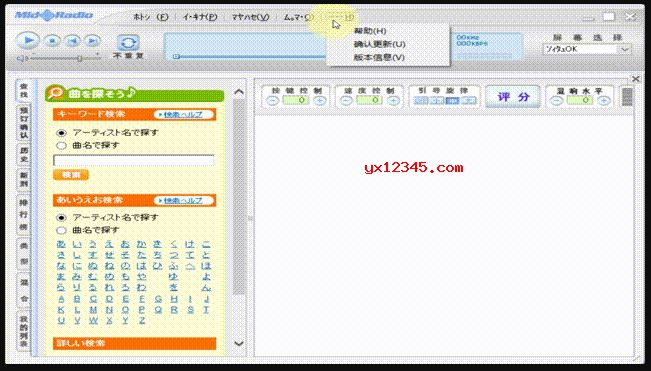Open the (F) file menu

150,17
